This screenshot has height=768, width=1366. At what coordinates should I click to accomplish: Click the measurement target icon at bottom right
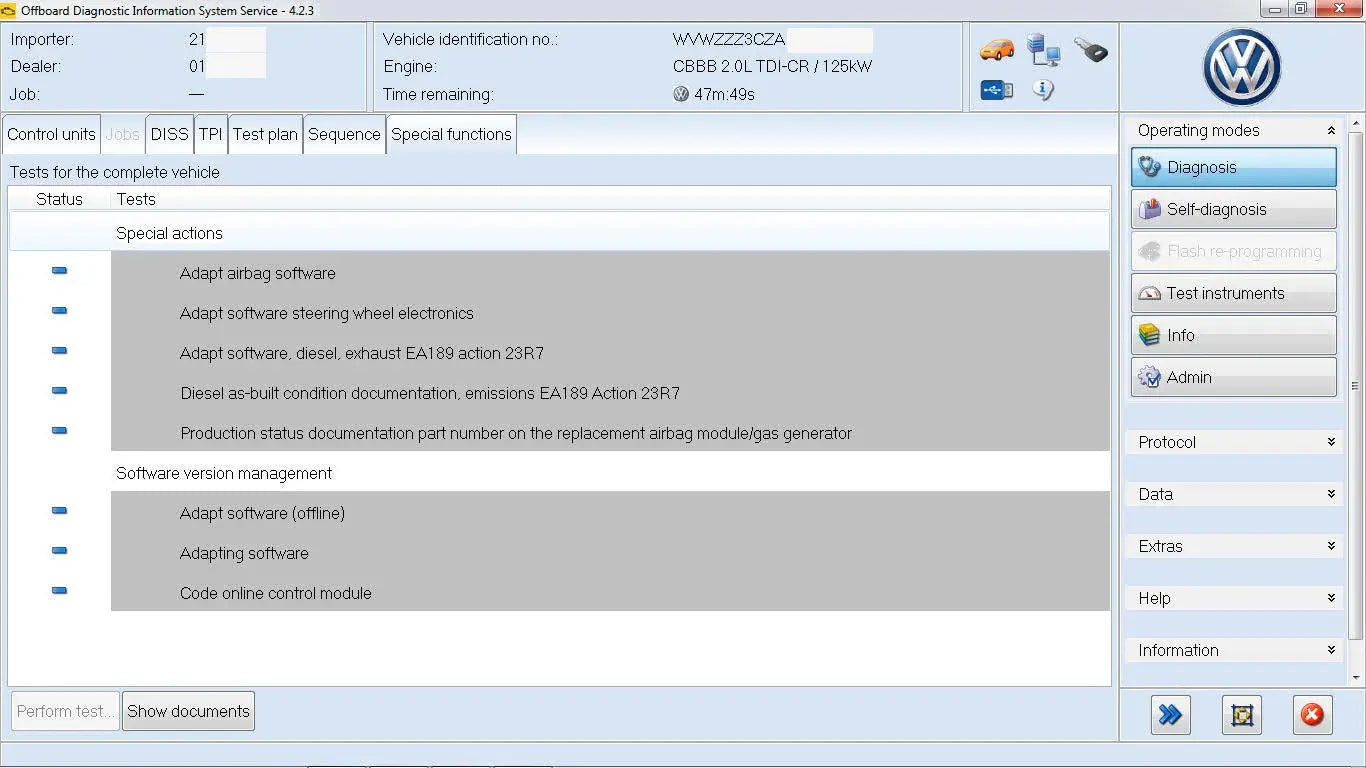coord(1241,714)
